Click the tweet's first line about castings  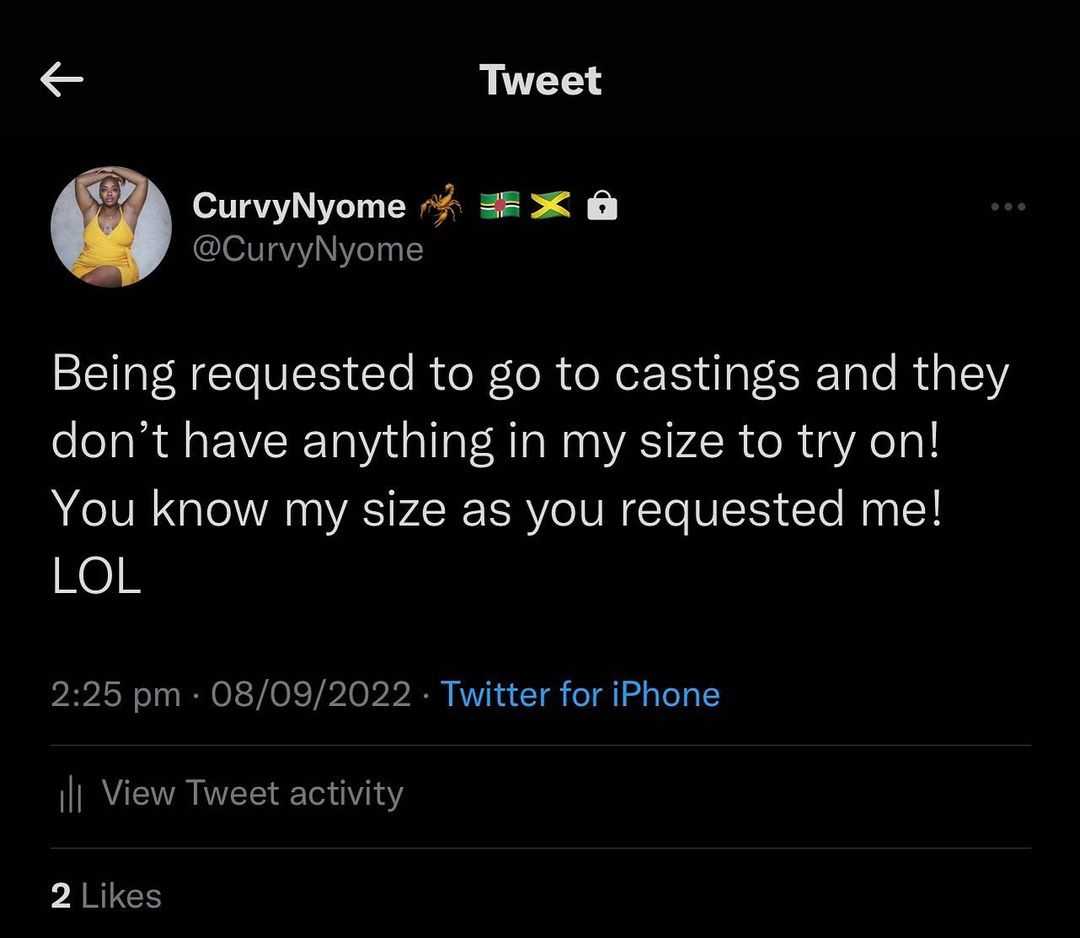[530, 374]
